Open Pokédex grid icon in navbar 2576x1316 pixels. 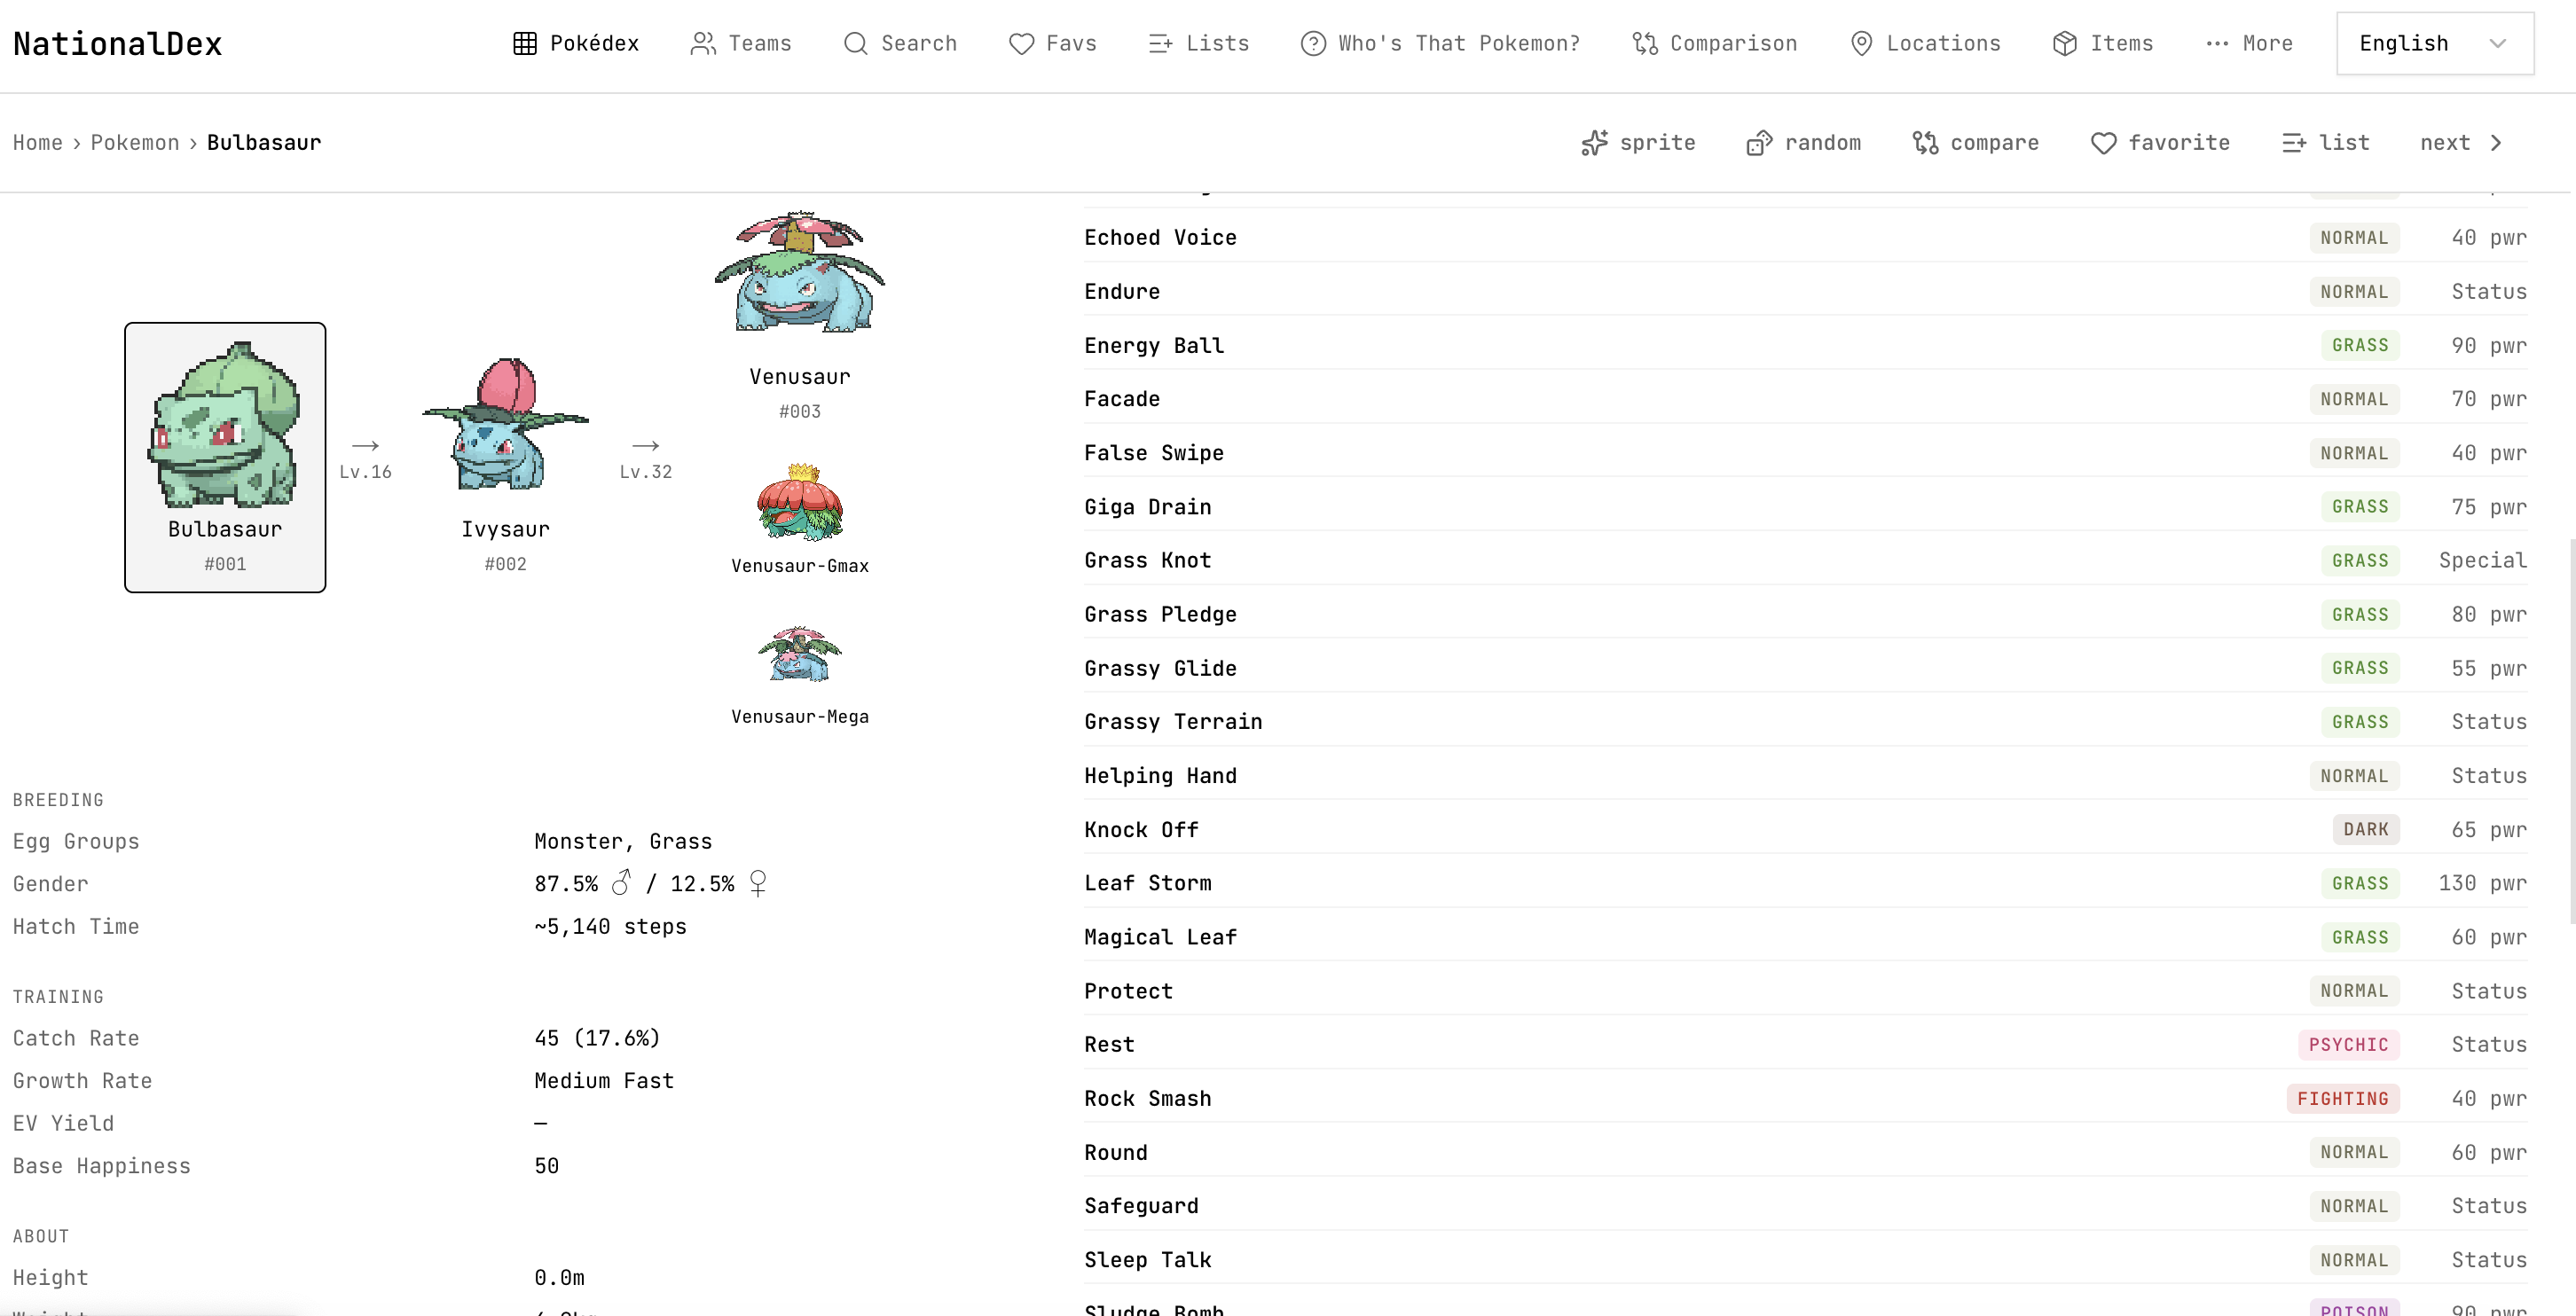tap(525, 43)
